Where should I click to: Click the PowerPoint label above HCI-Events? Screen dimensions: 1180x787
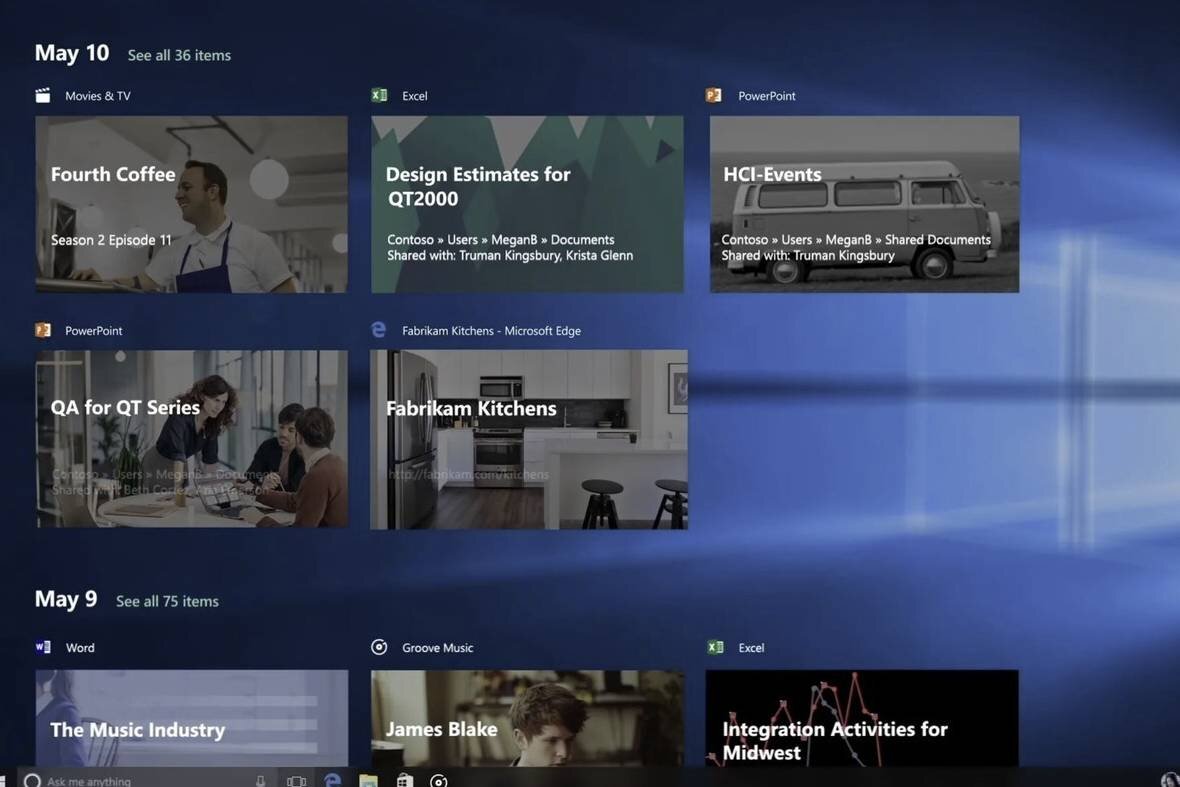click(767, 96)
